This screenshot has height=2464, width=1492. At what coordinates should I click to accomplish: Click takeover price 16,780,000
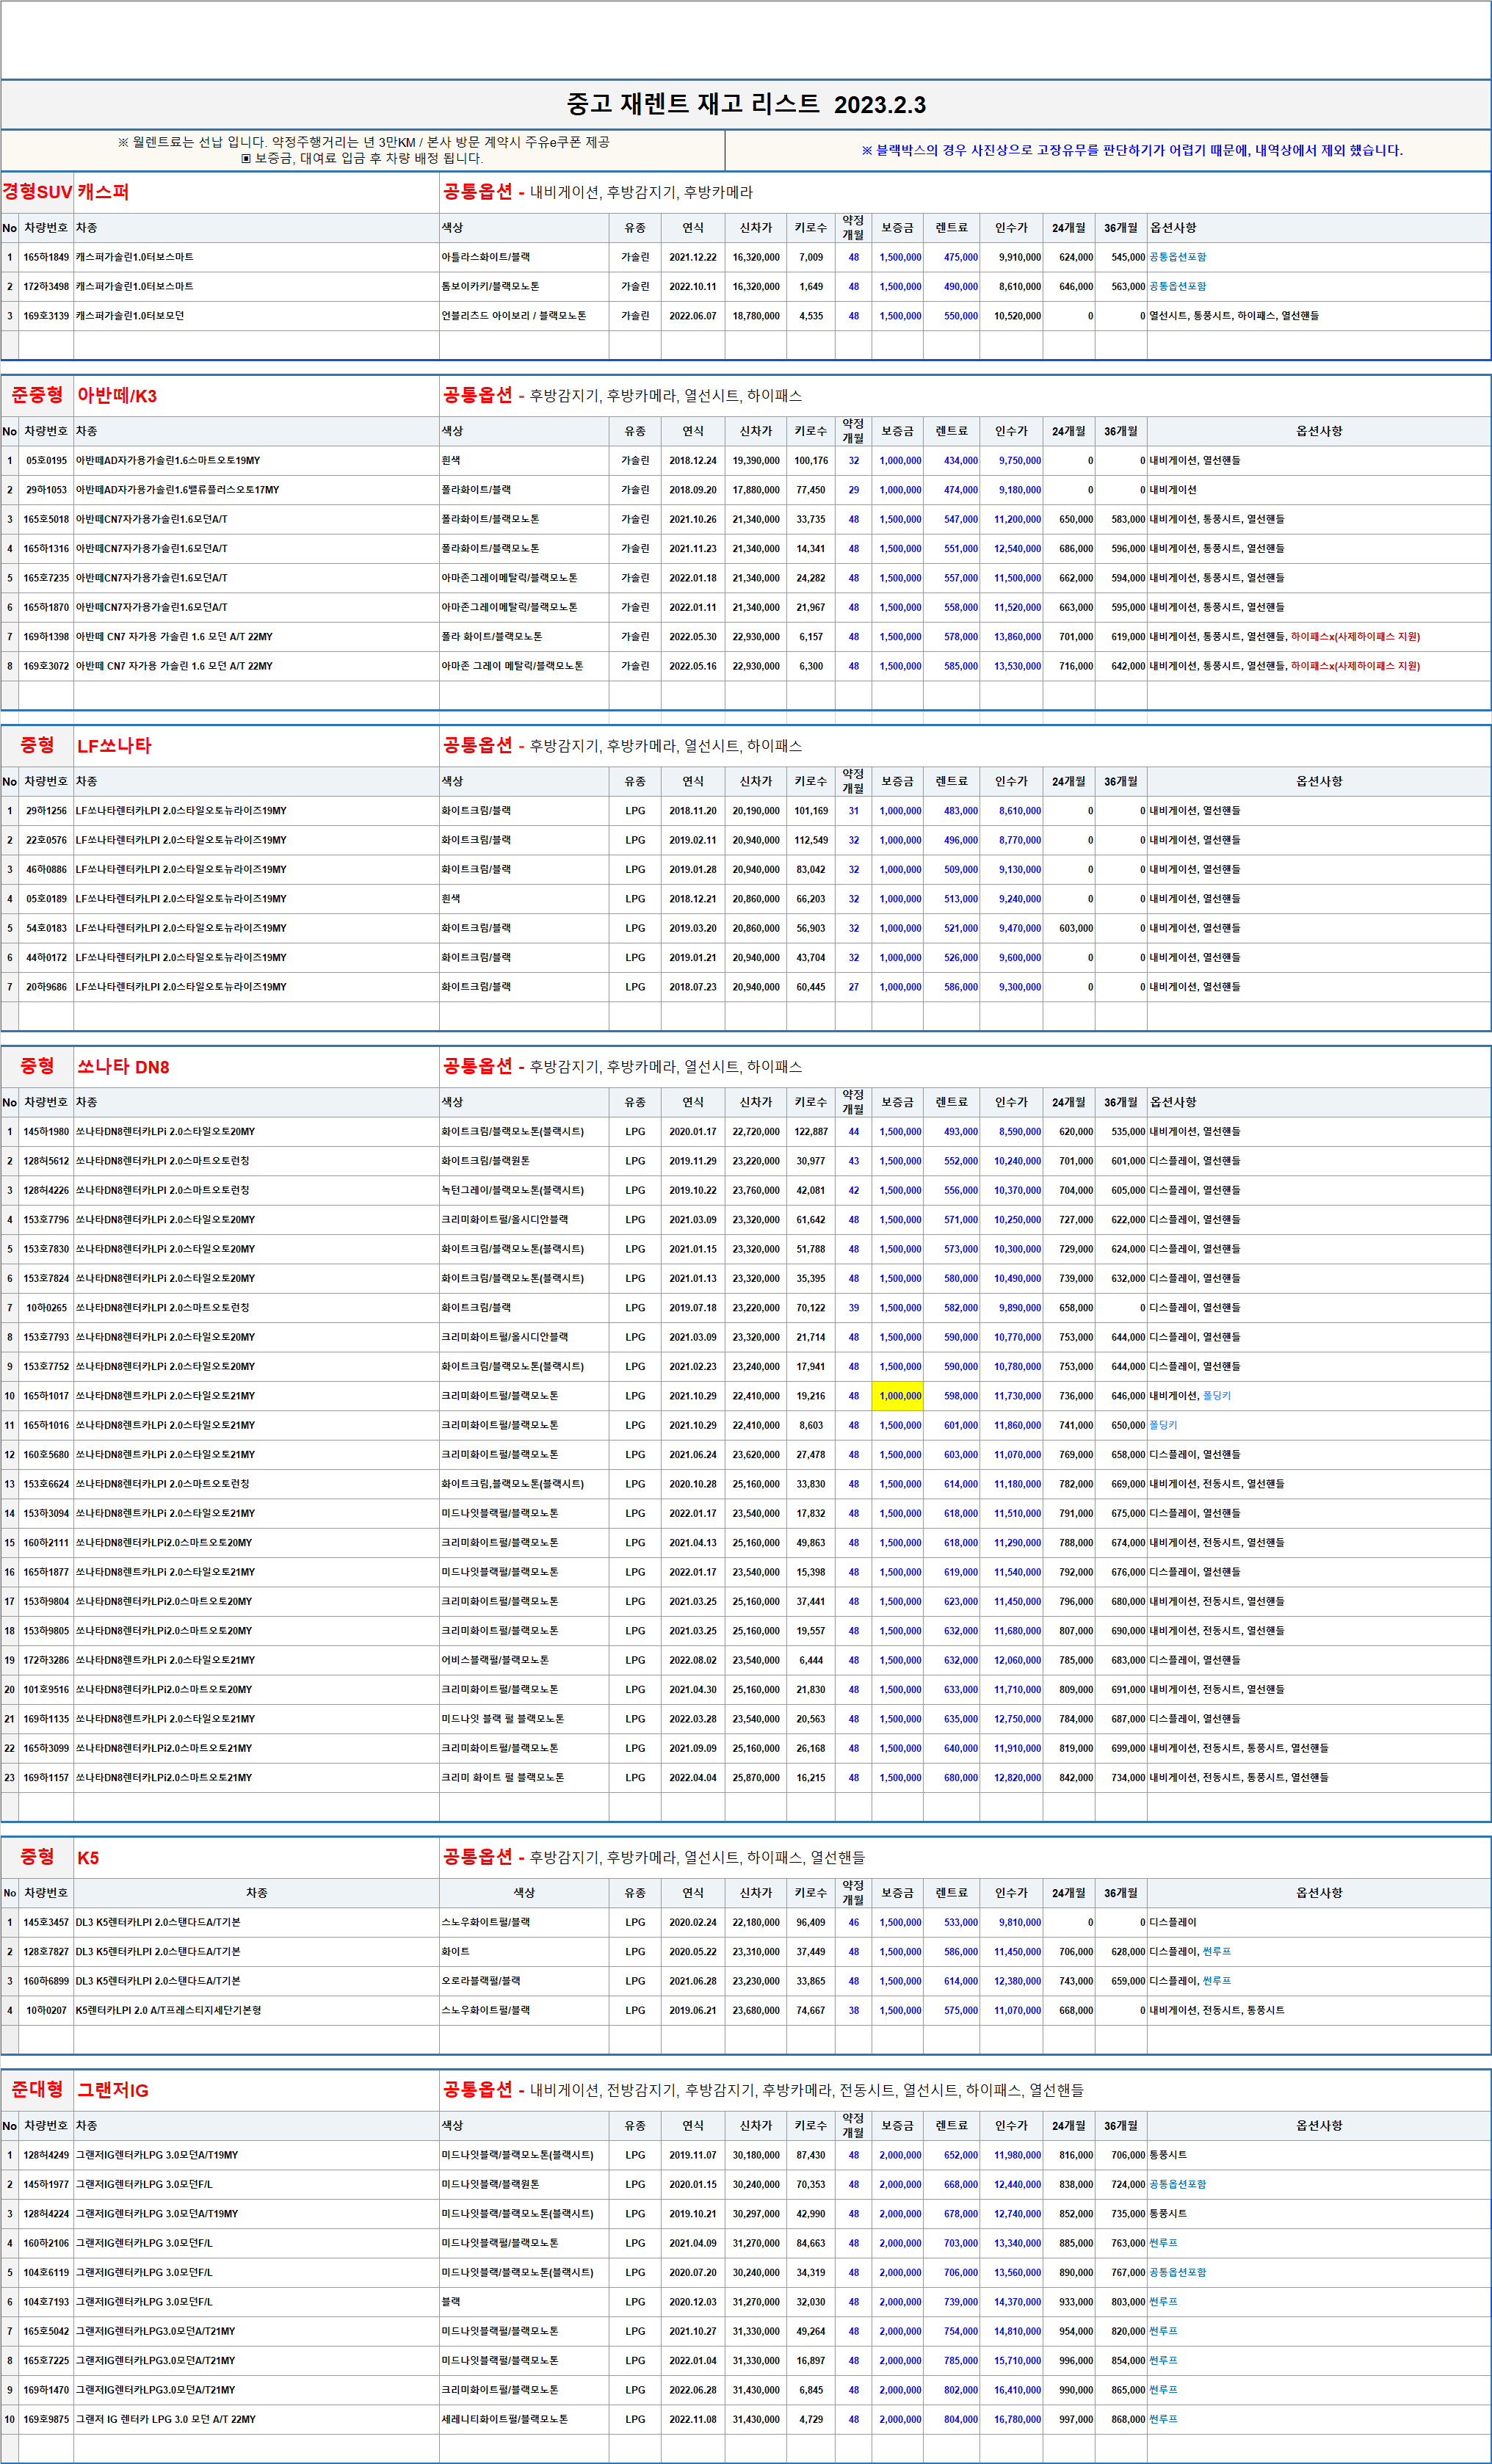pyautogui.click(x=1017, y=2419)
